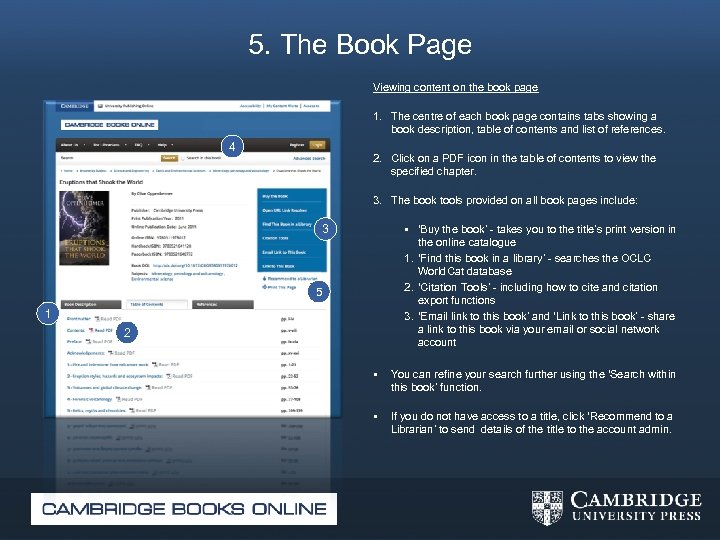Click the Register link

click(x=297, y=145)
